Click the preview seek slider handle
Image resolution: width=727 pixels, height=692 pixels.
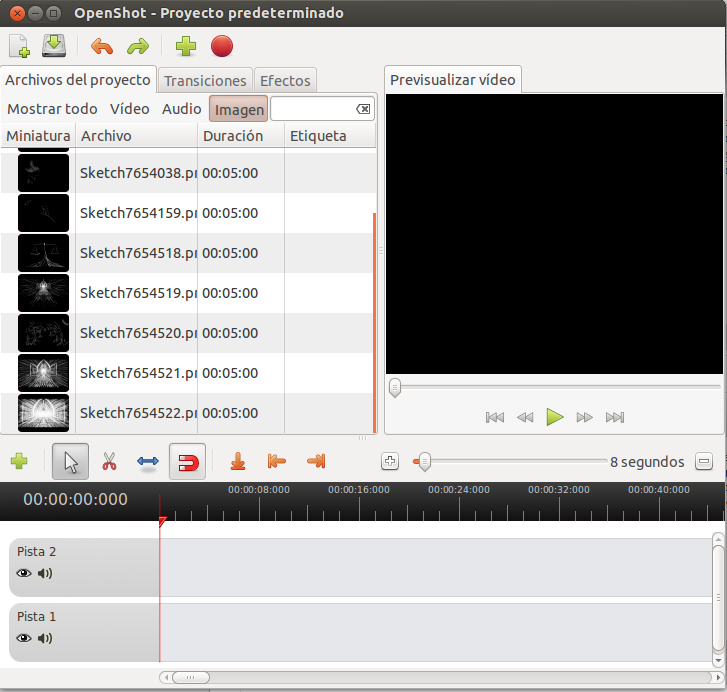(x=395, y=387)
